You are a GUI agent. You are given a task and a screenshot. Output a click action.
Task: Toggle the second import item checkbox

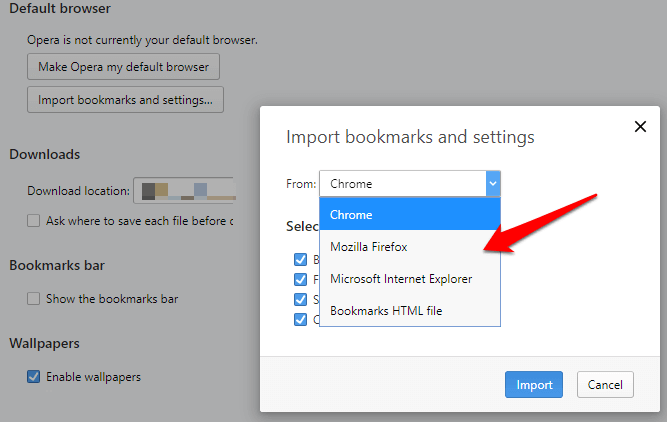(300, 279)
